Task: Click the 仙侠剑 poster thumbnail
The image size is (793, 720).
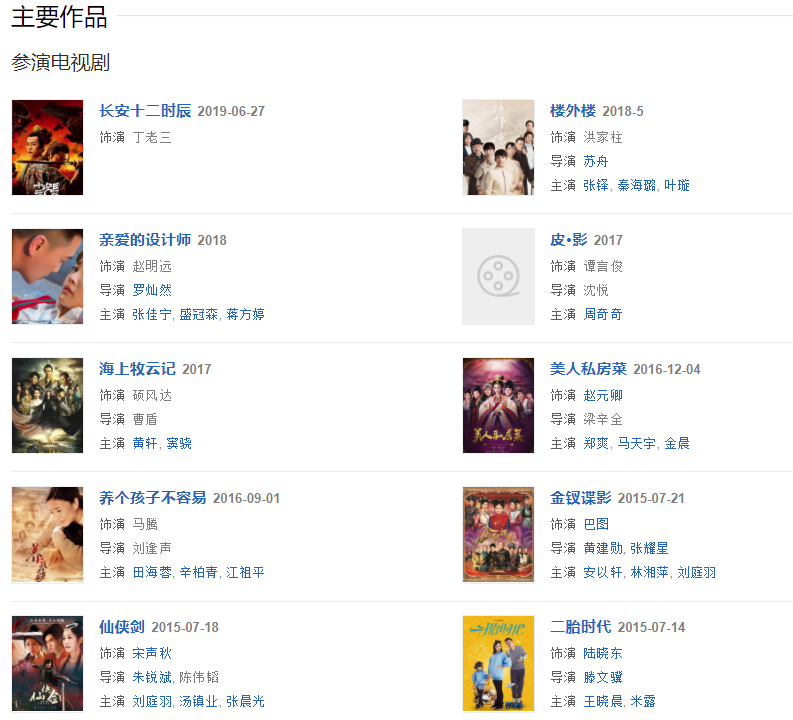Action: pos(48,663)
